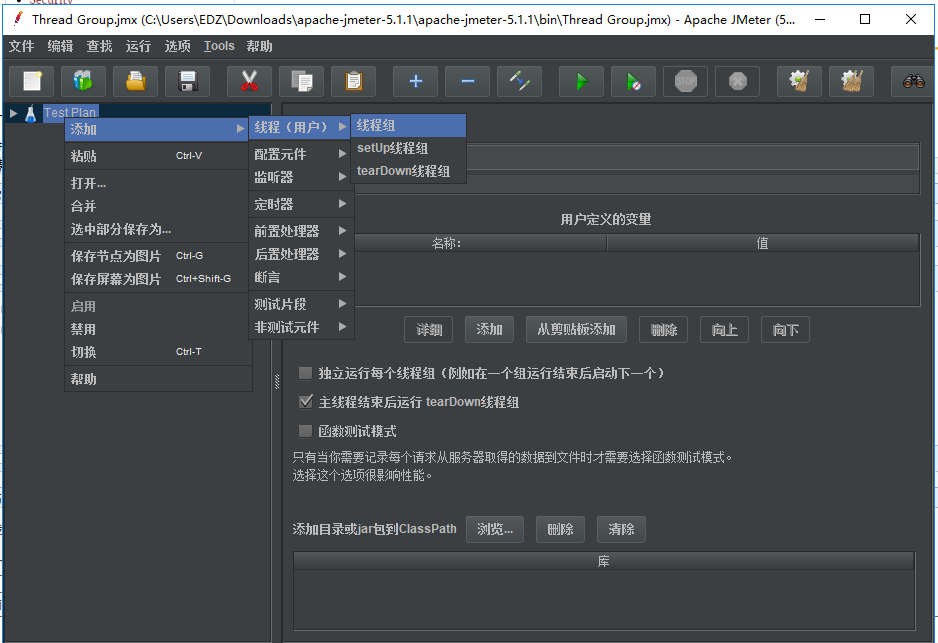Choose 选中部分保存为... entry
This screenshot has width=938, height=643.
(158, 229)
